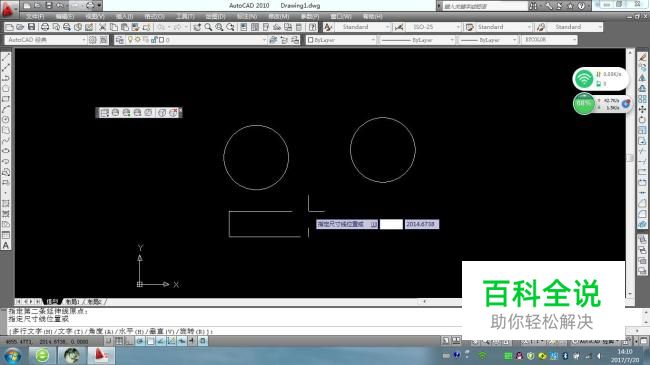The width and height of the screenshot is (650, 365).
Task: Toggle Polar tracking in status bar
Action: [x=140, y=341]
